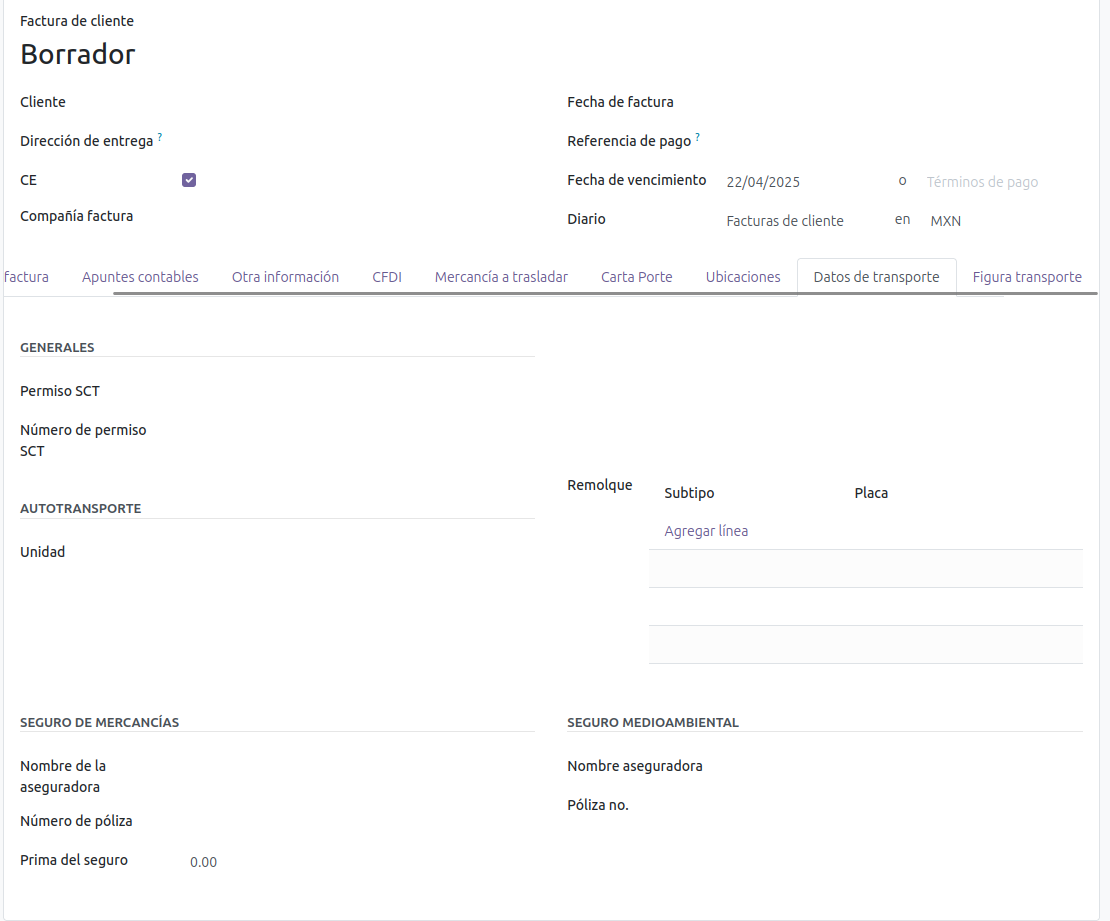Toggle the CE checkbox
1110x921 pixels.
click(x=189, y=180)
